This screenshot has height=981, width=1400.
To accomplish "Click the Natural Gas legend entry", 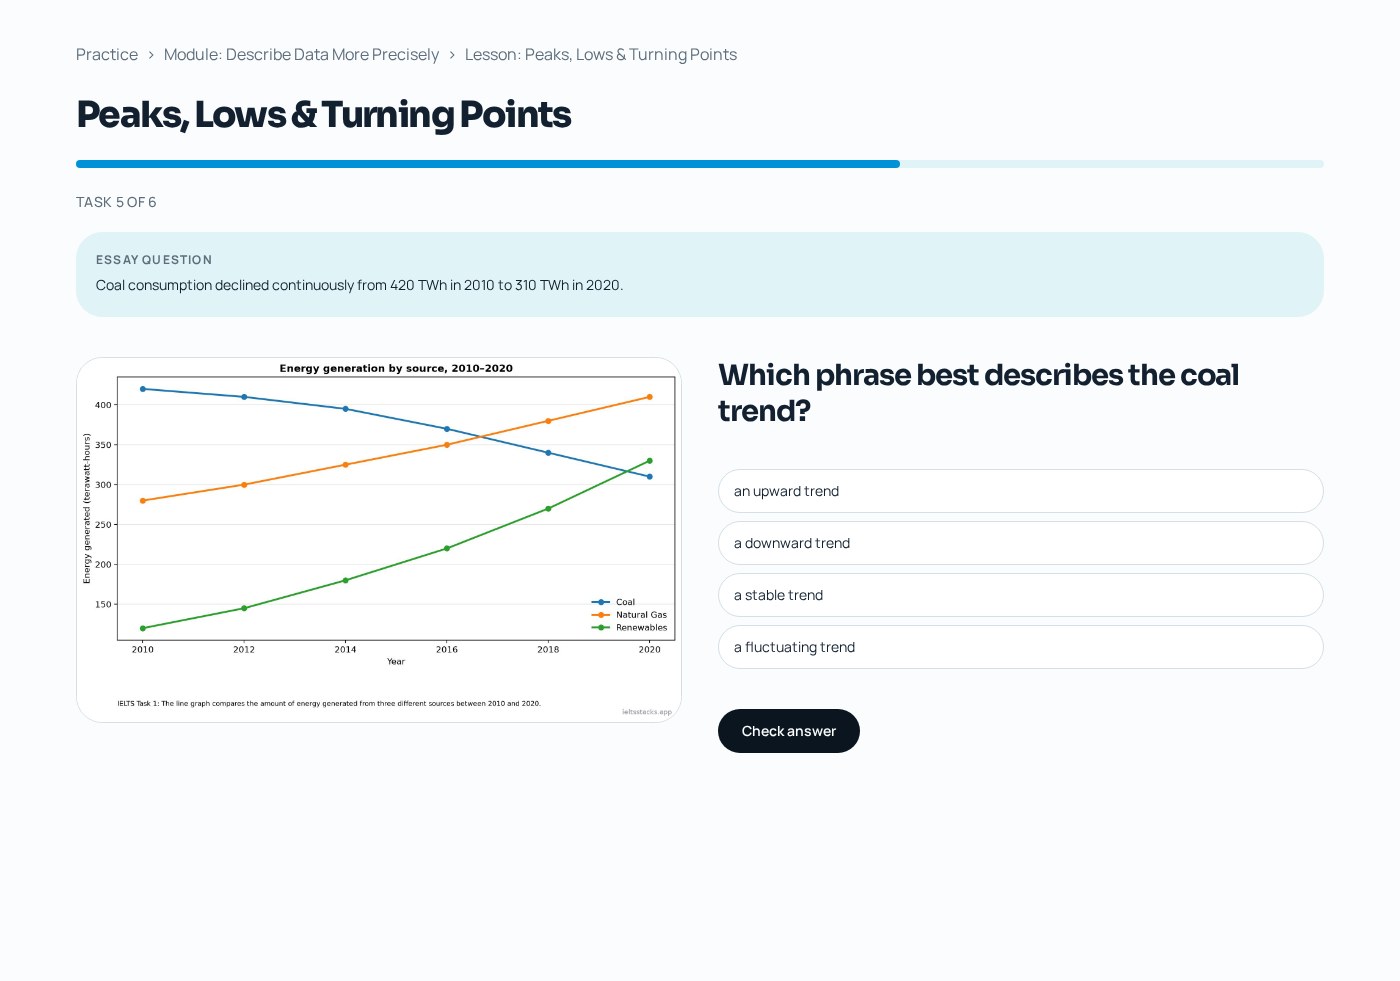I will (630, 615).
